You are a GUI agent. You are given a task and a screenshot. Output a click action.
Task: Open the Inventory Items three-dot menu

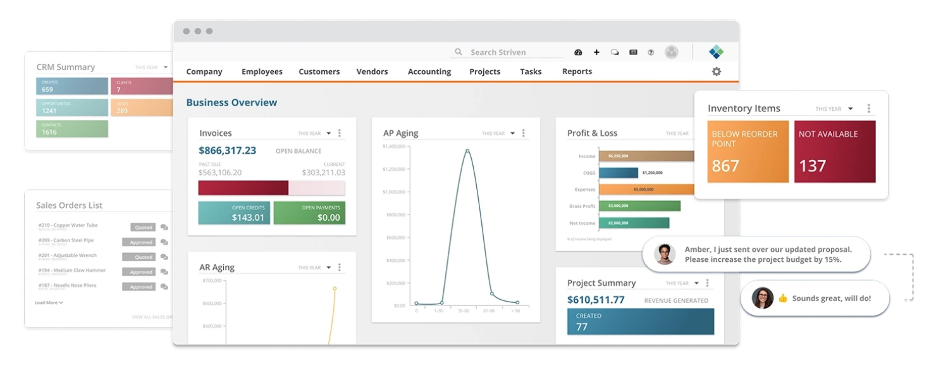coord(869,109)
